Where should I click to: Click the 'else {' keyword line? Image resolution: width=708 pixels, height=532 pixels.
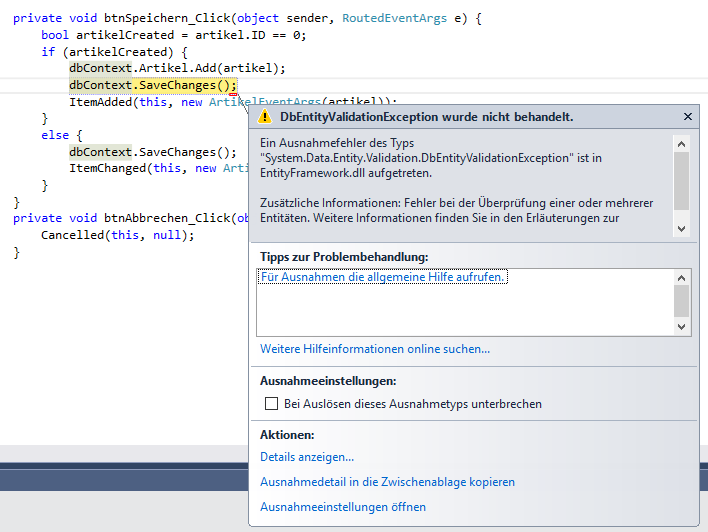click(x=62, y=135)
